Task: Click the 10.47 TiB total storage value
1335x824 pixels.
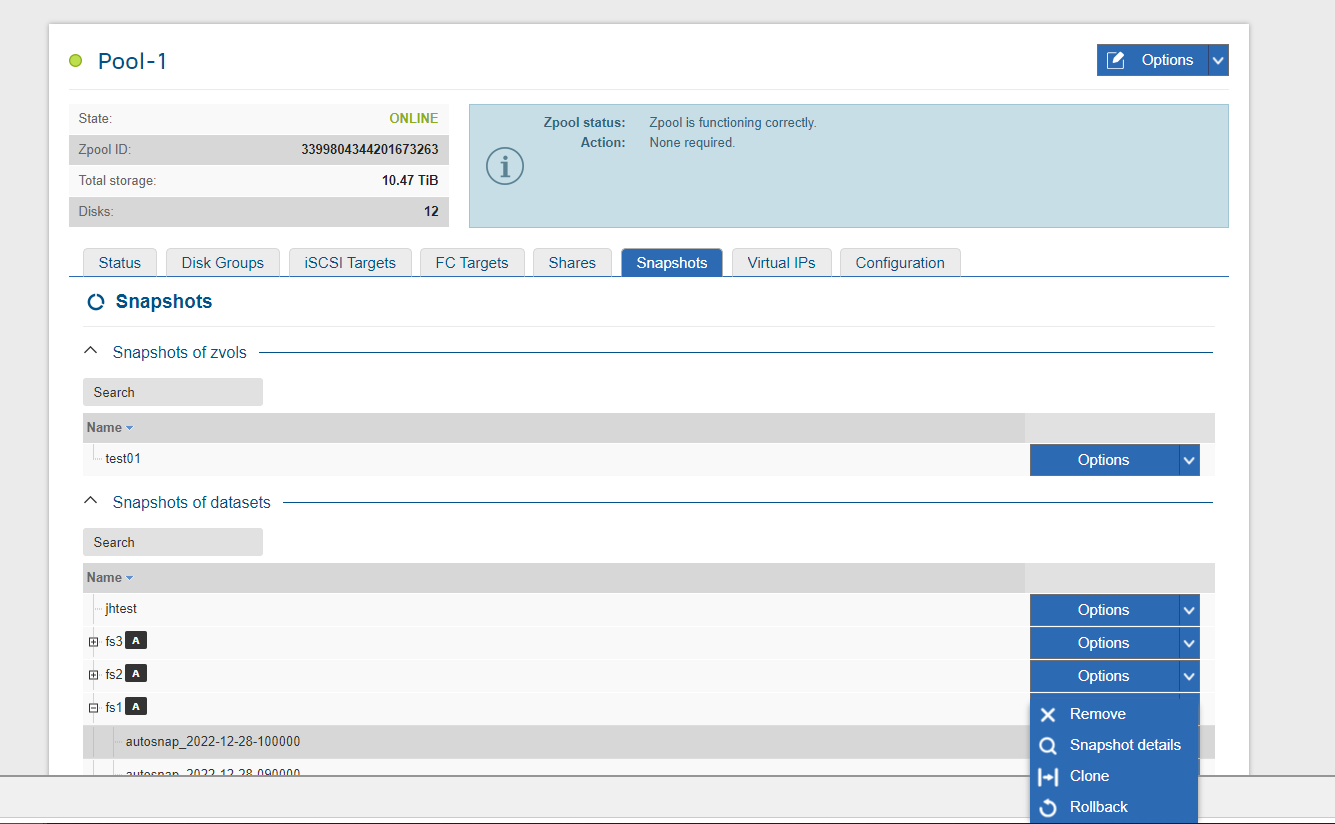Action: [x=410, y=181]
